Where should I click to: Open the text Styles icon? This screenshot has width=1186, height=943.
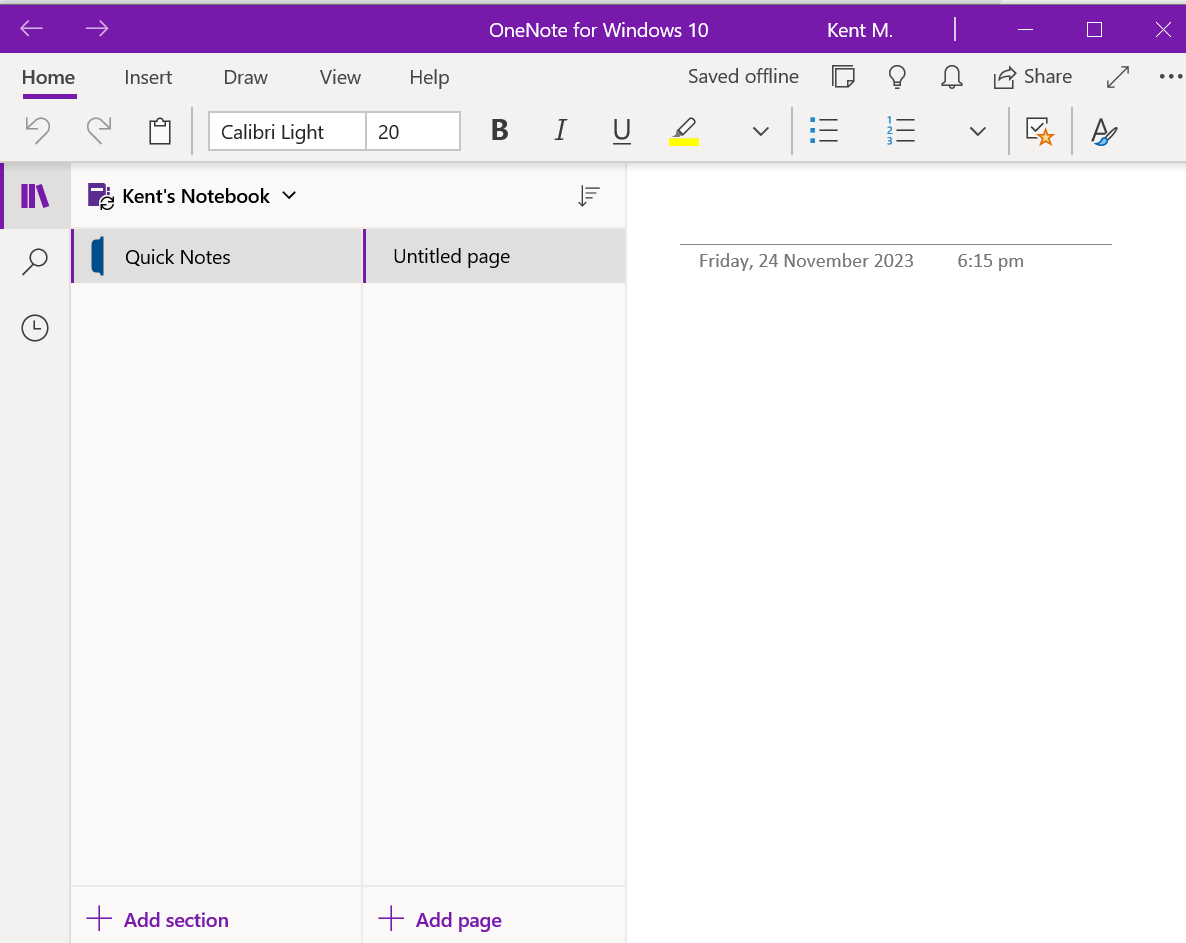tap(1104, 132)
